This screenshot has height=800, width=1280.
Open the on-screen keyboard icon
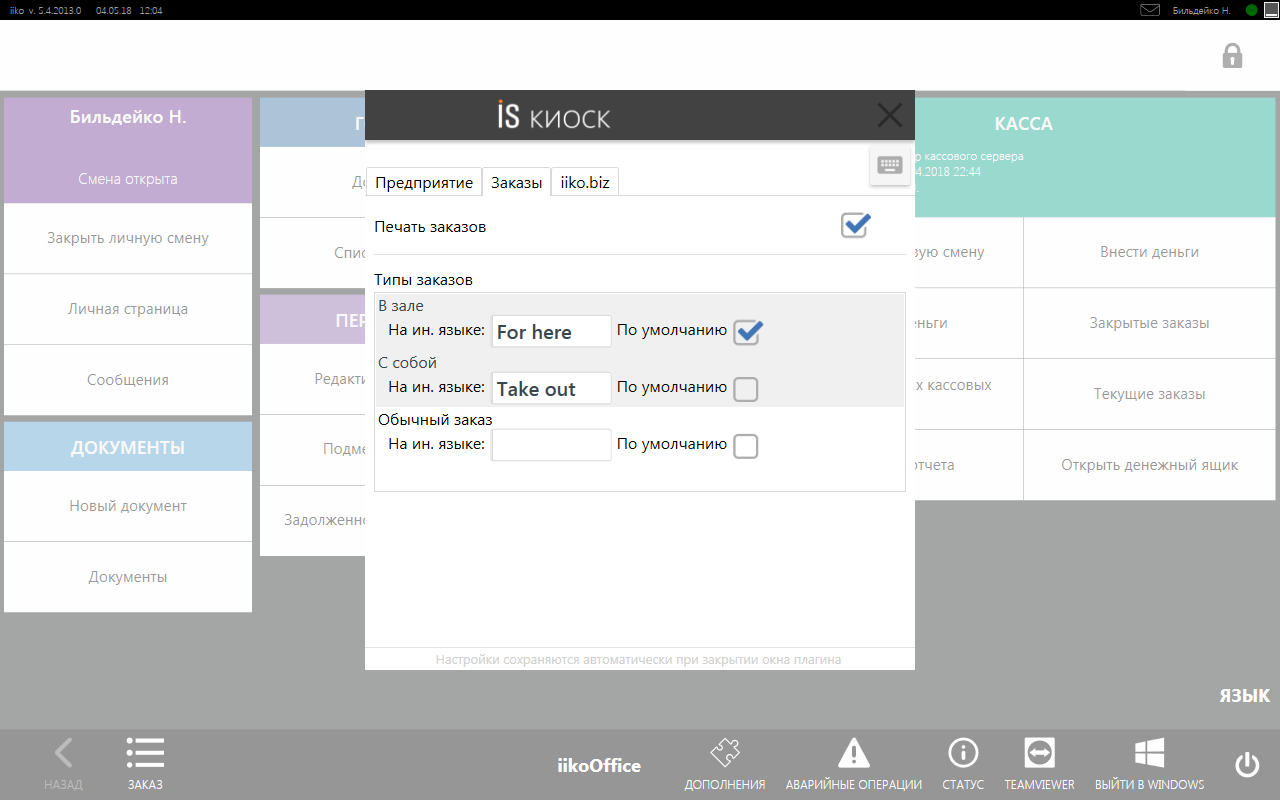(890, 166)
